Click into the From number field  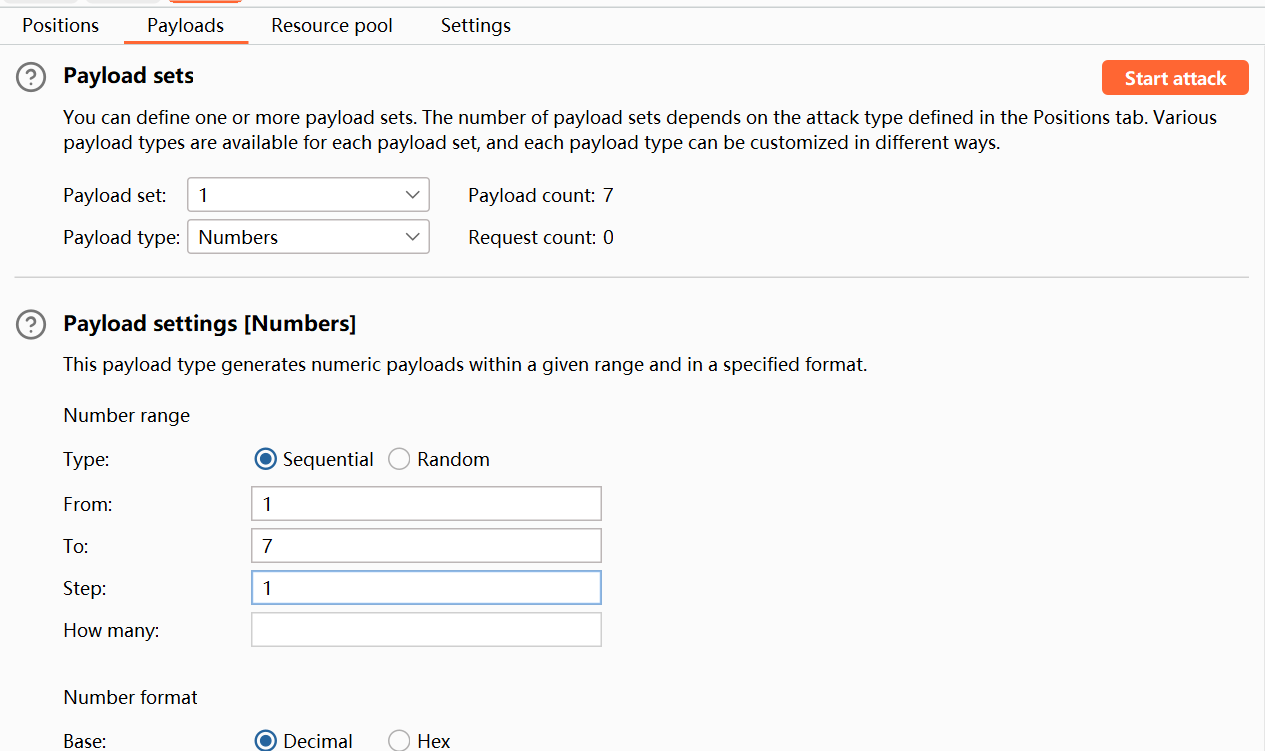(426, 504)
